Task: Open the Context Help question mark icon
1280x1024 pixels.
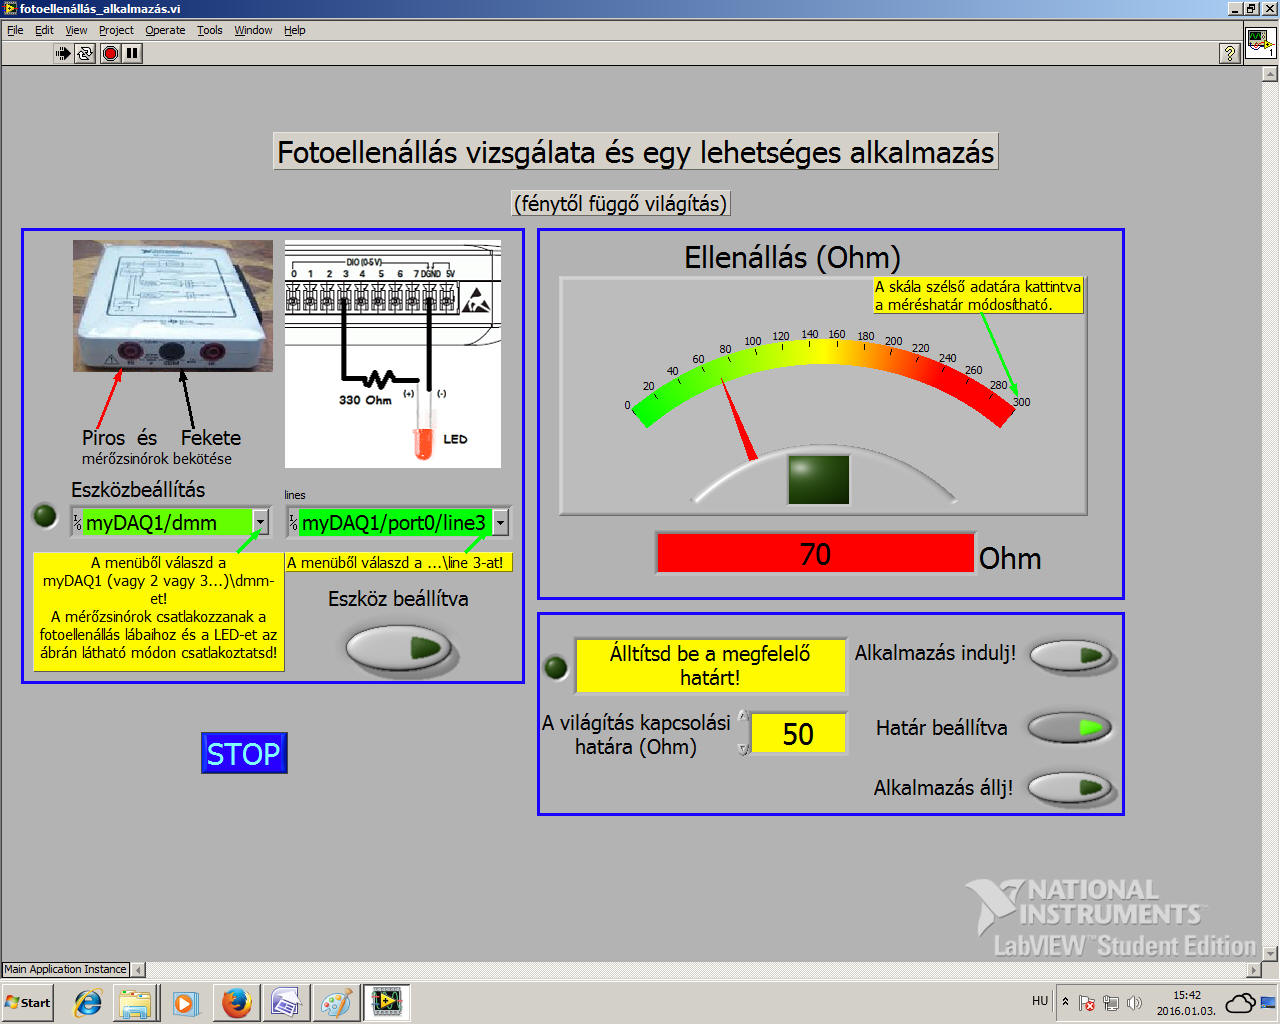Action: coord(1230,53)
